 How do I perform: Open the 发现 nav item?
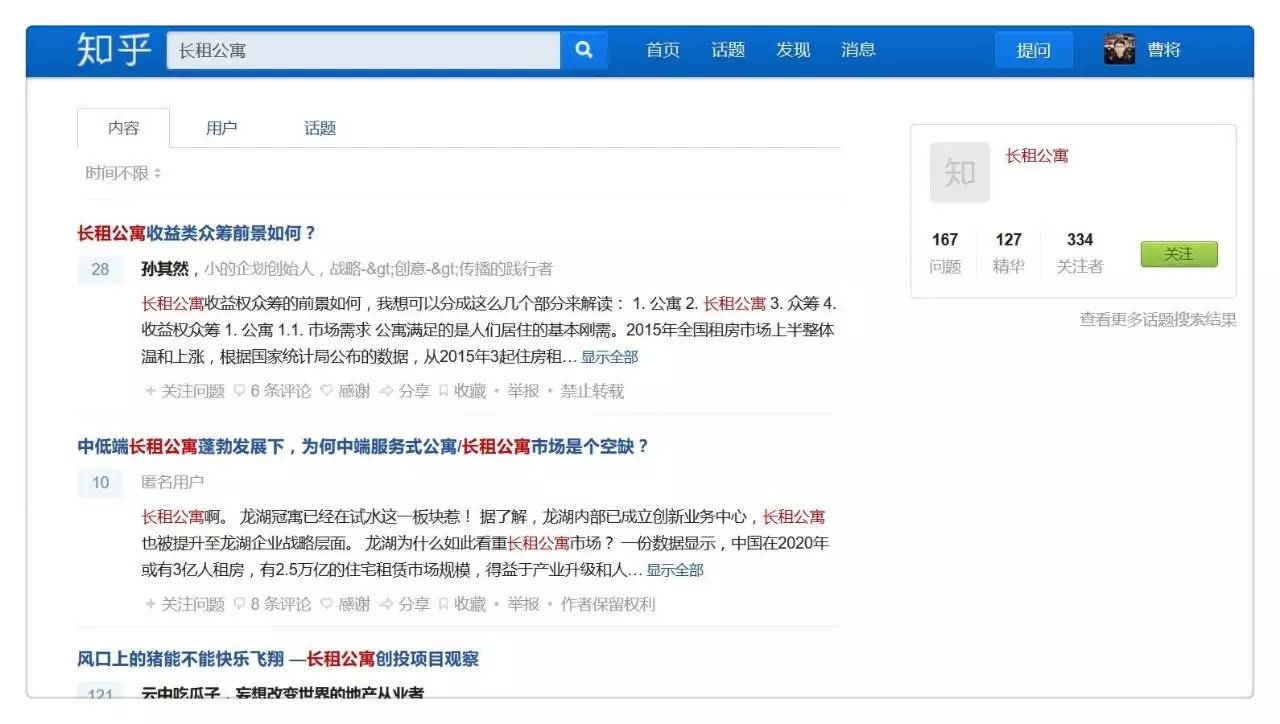click(x=793, y=50)
